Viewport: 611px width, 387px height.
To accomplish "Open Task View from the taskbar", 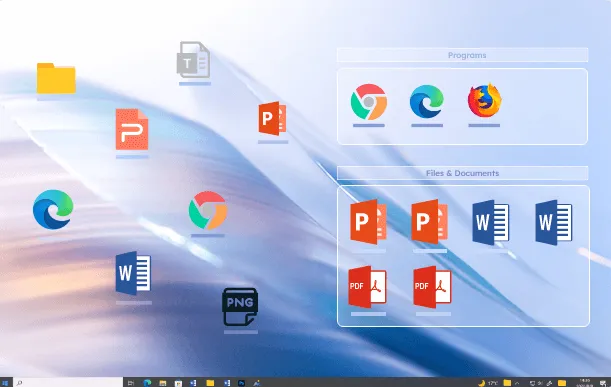I will (131, 383).
